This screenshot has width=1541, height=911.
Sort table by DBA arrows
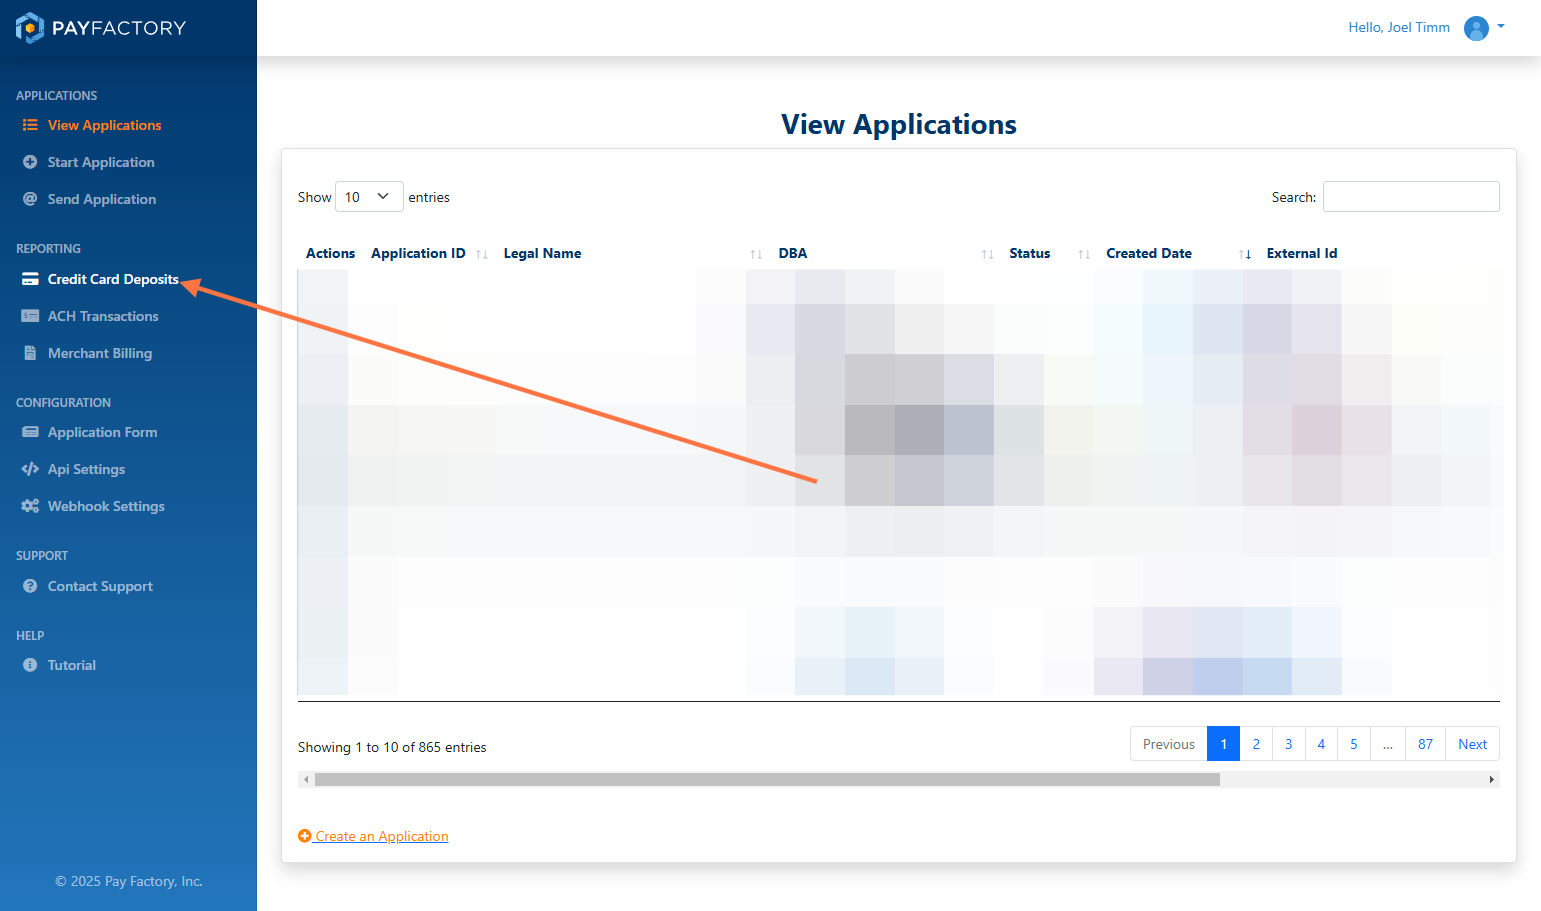click(x=987, y=254)
